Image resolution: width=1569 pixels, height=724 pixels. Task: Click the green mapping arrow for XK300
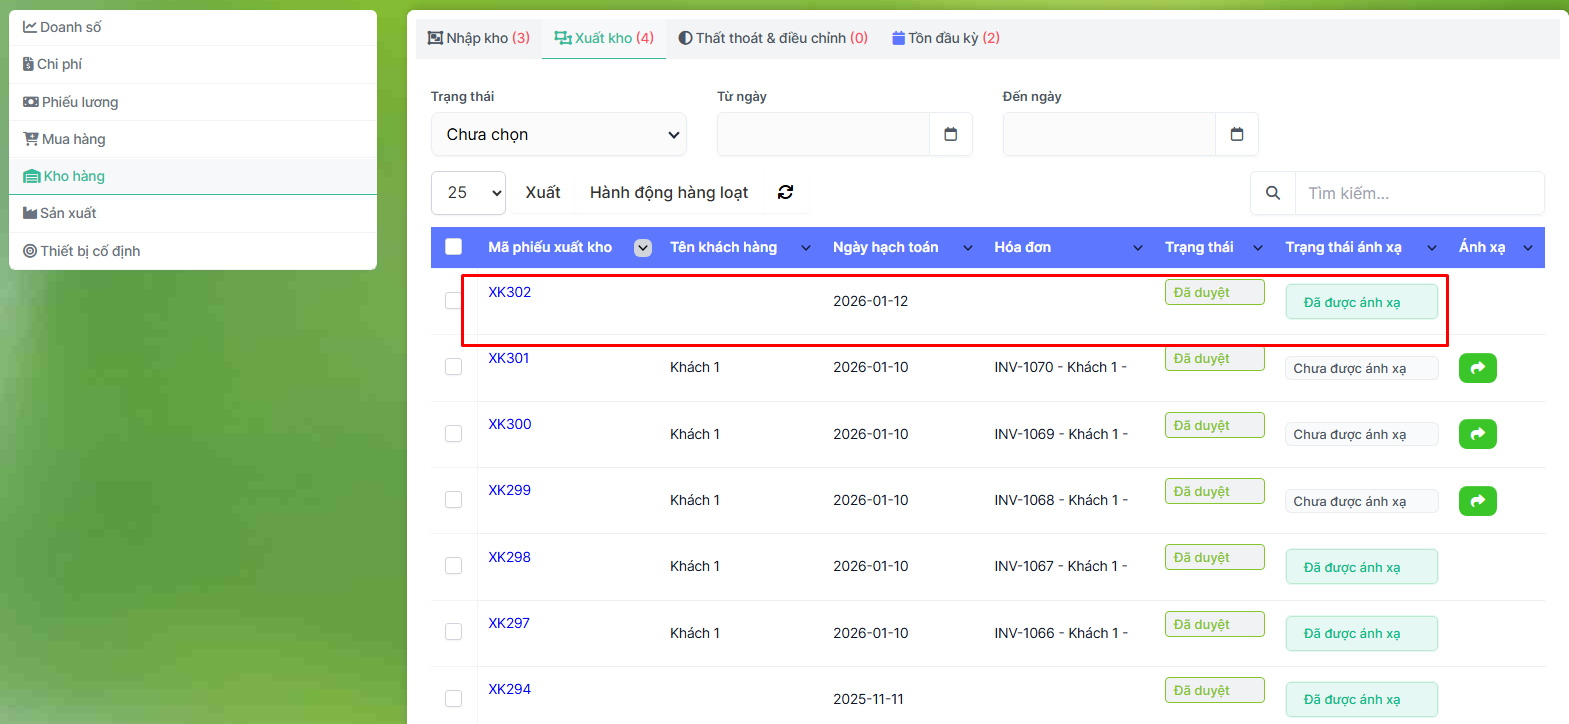1477,434
